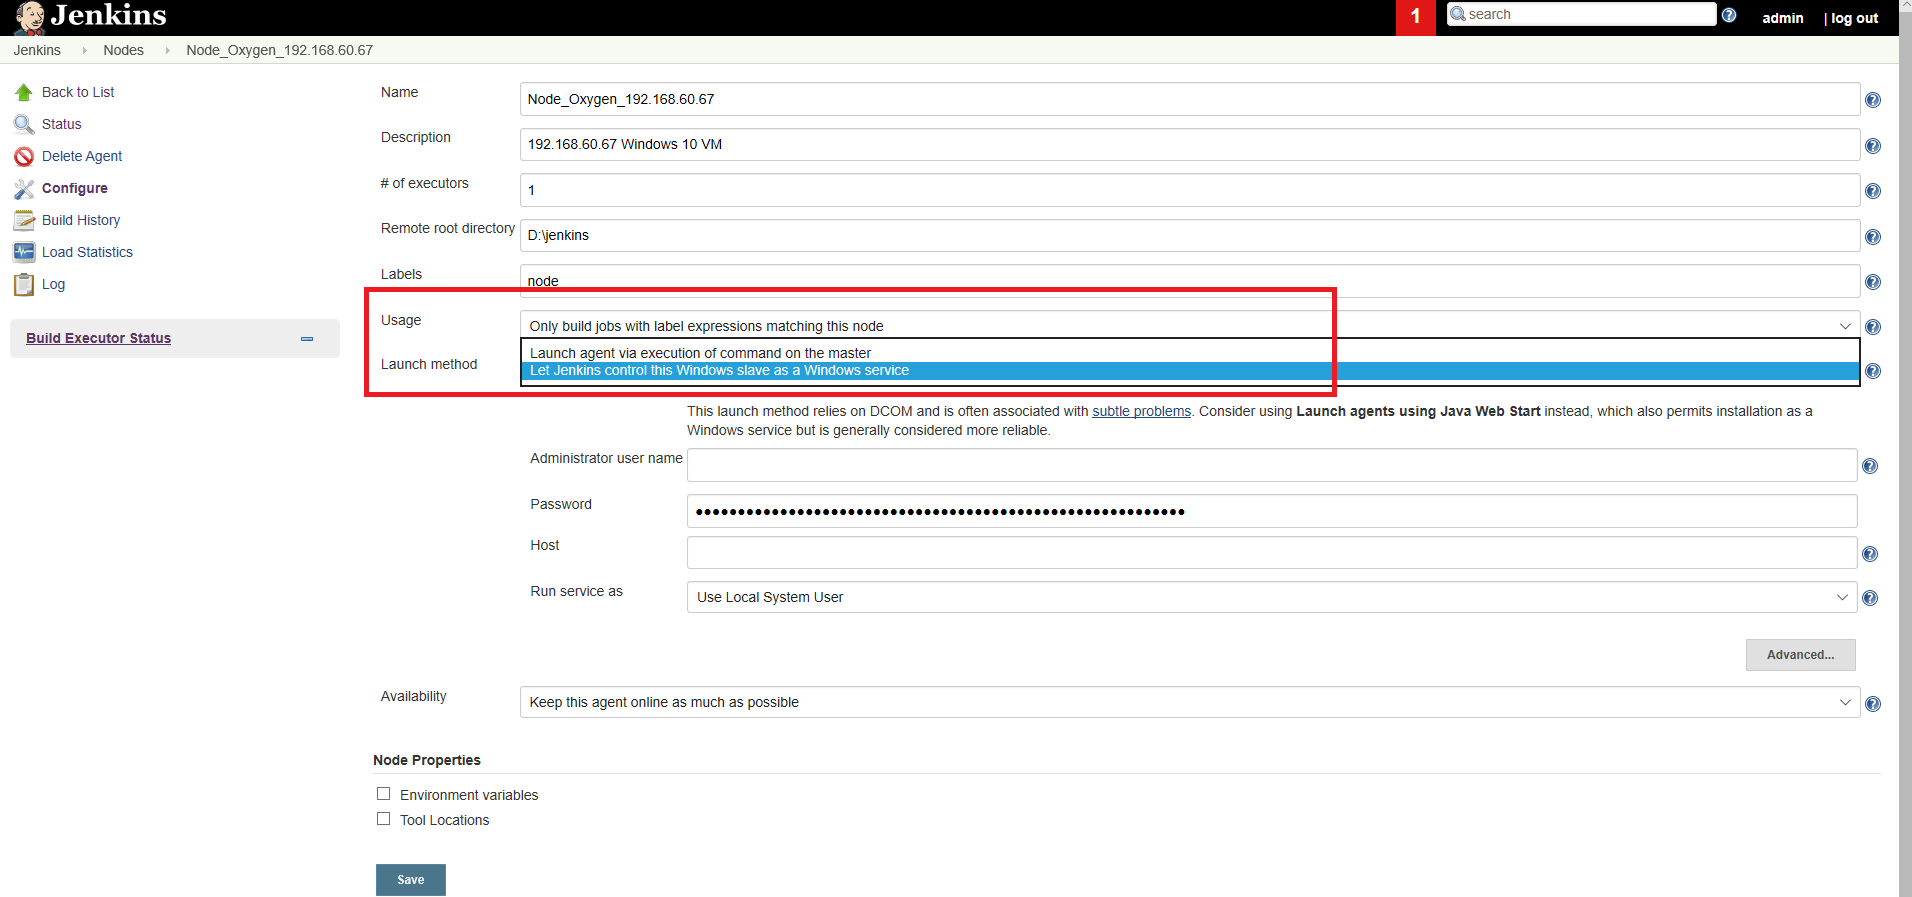This screenshot has width=1912, height=897.
Task: Open help for Run service as
Action: [x=1870, y=598]
